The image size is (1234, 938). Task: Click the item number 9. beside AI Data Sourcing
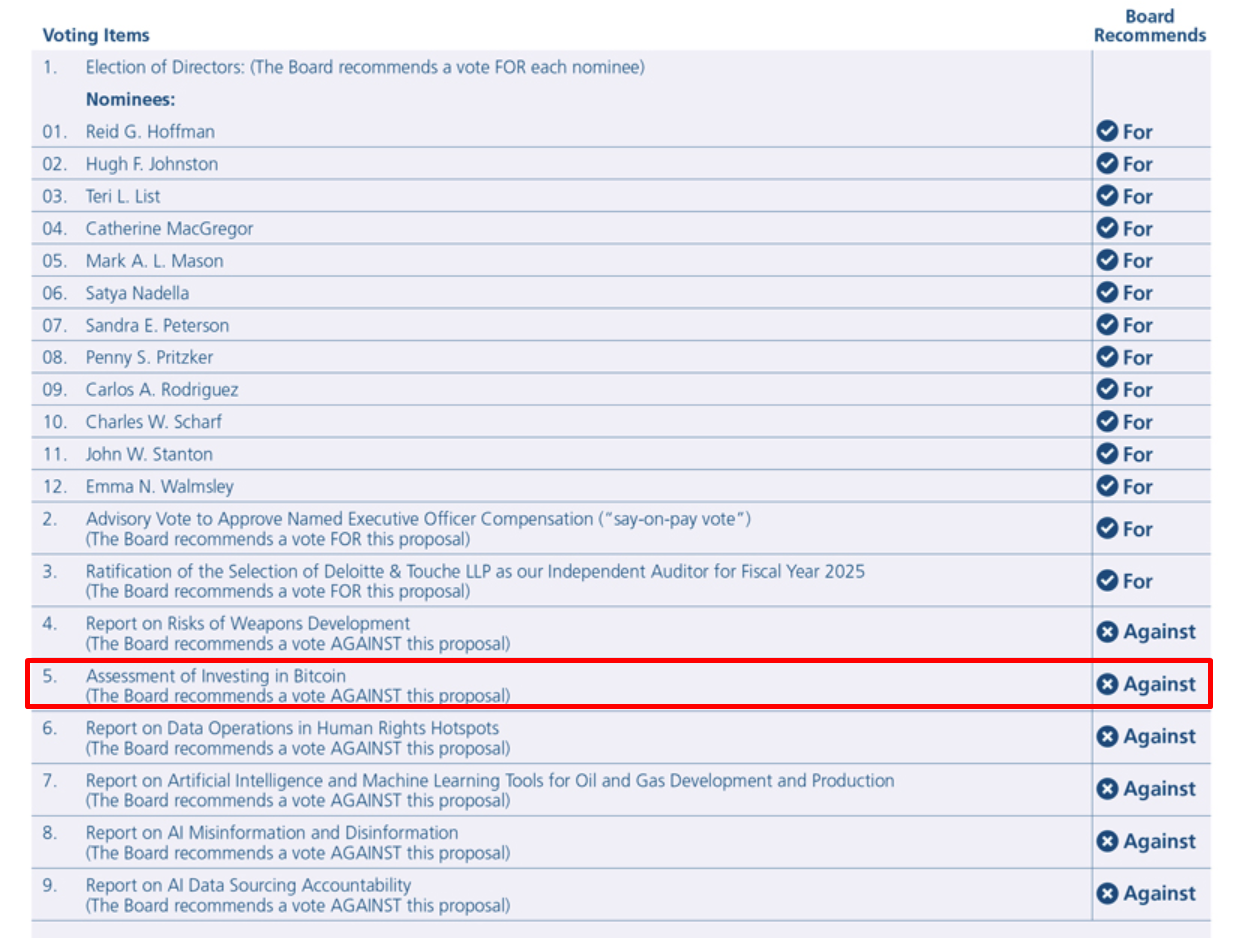[x=50, y=885]
